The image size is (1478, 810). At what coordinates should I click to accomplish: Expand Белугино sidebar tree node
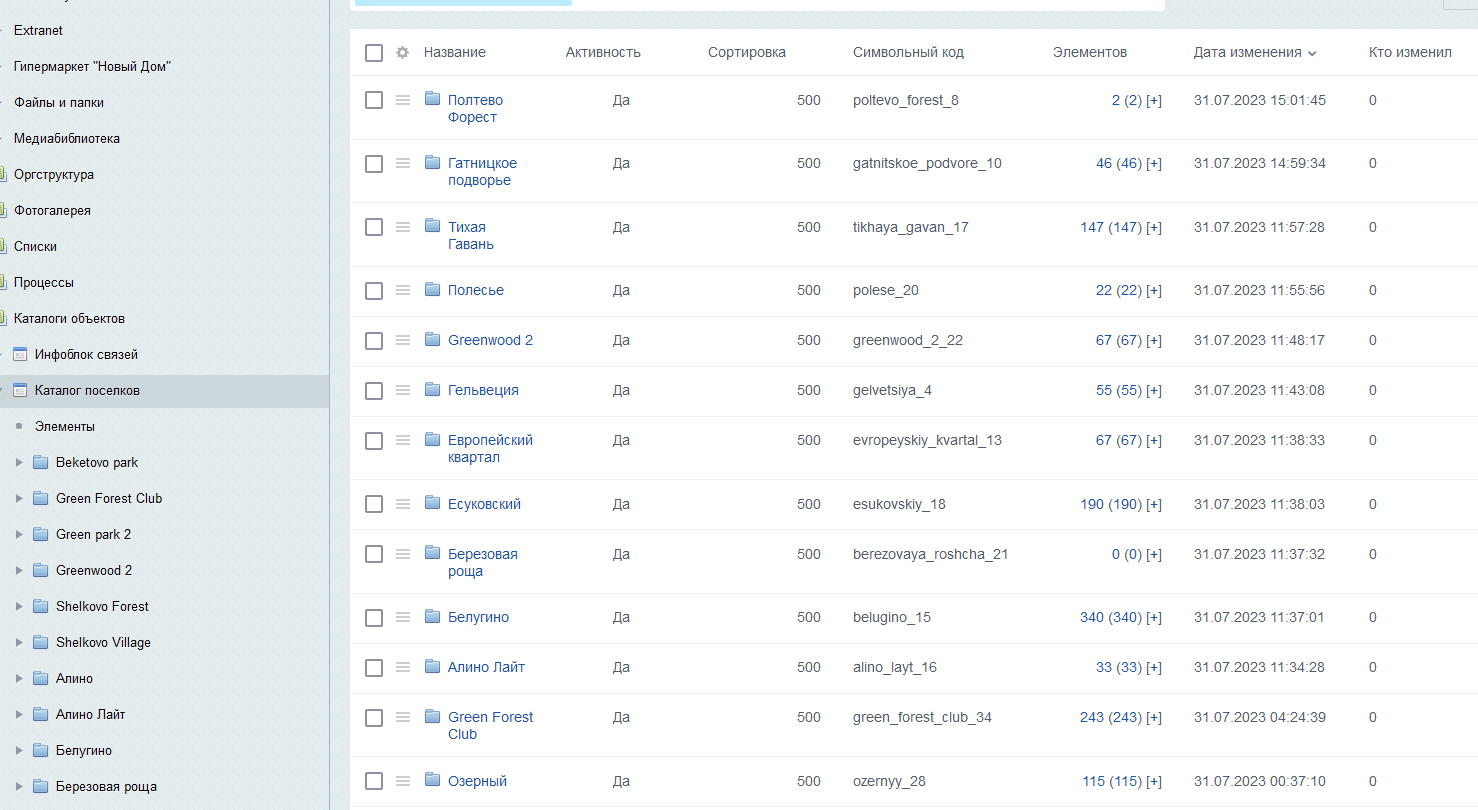(x=19, y=750)
